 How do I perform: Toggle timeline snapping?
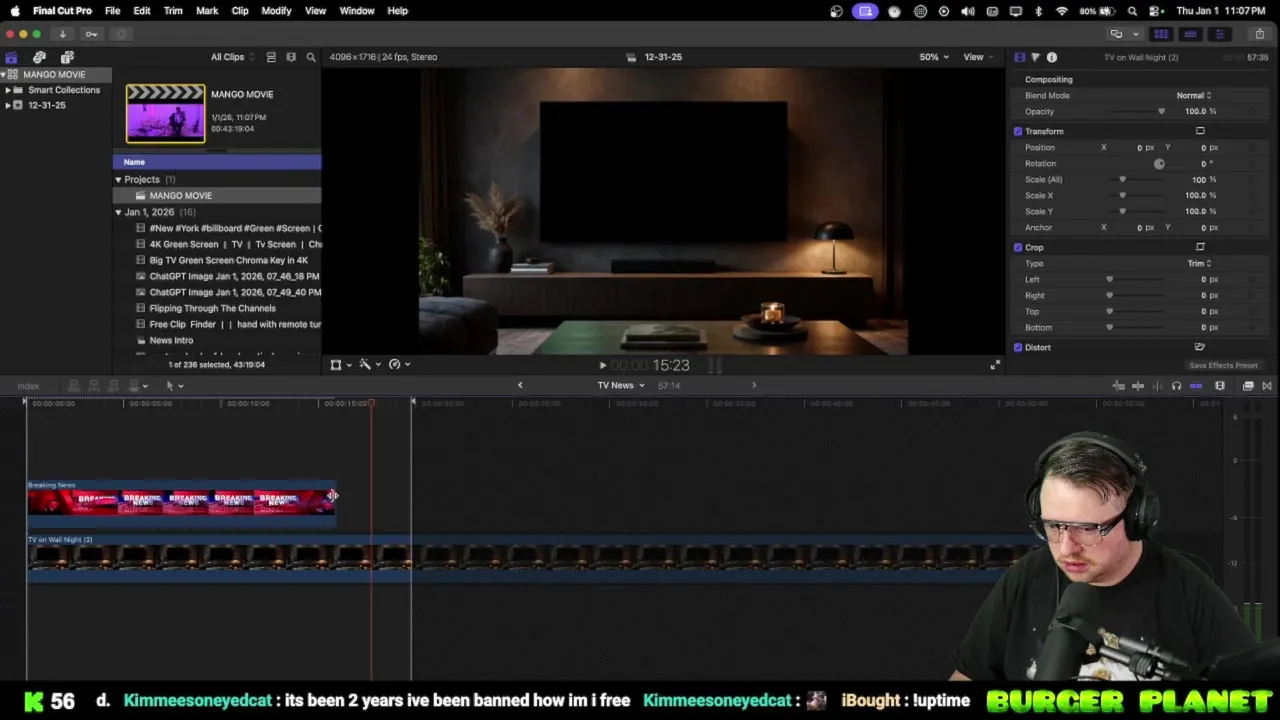point(1196,386)
